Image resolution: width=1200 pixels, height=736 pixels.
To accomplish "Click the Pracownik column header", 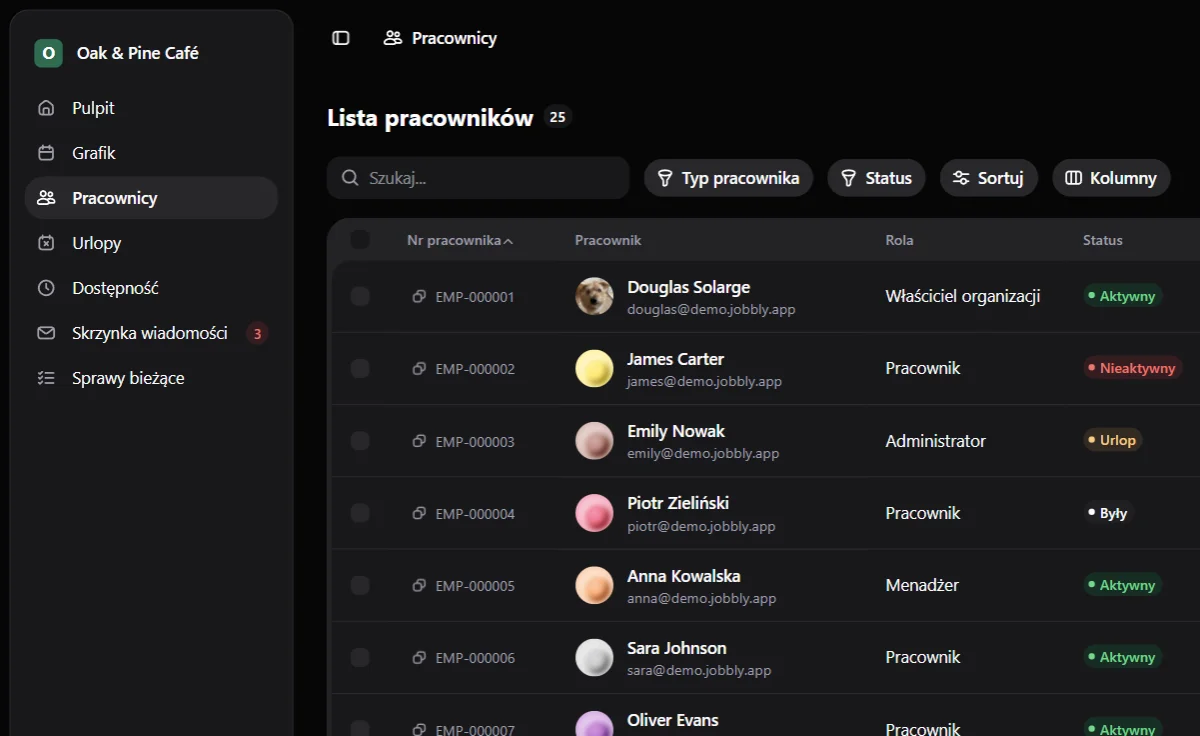I will pos(608,240).
